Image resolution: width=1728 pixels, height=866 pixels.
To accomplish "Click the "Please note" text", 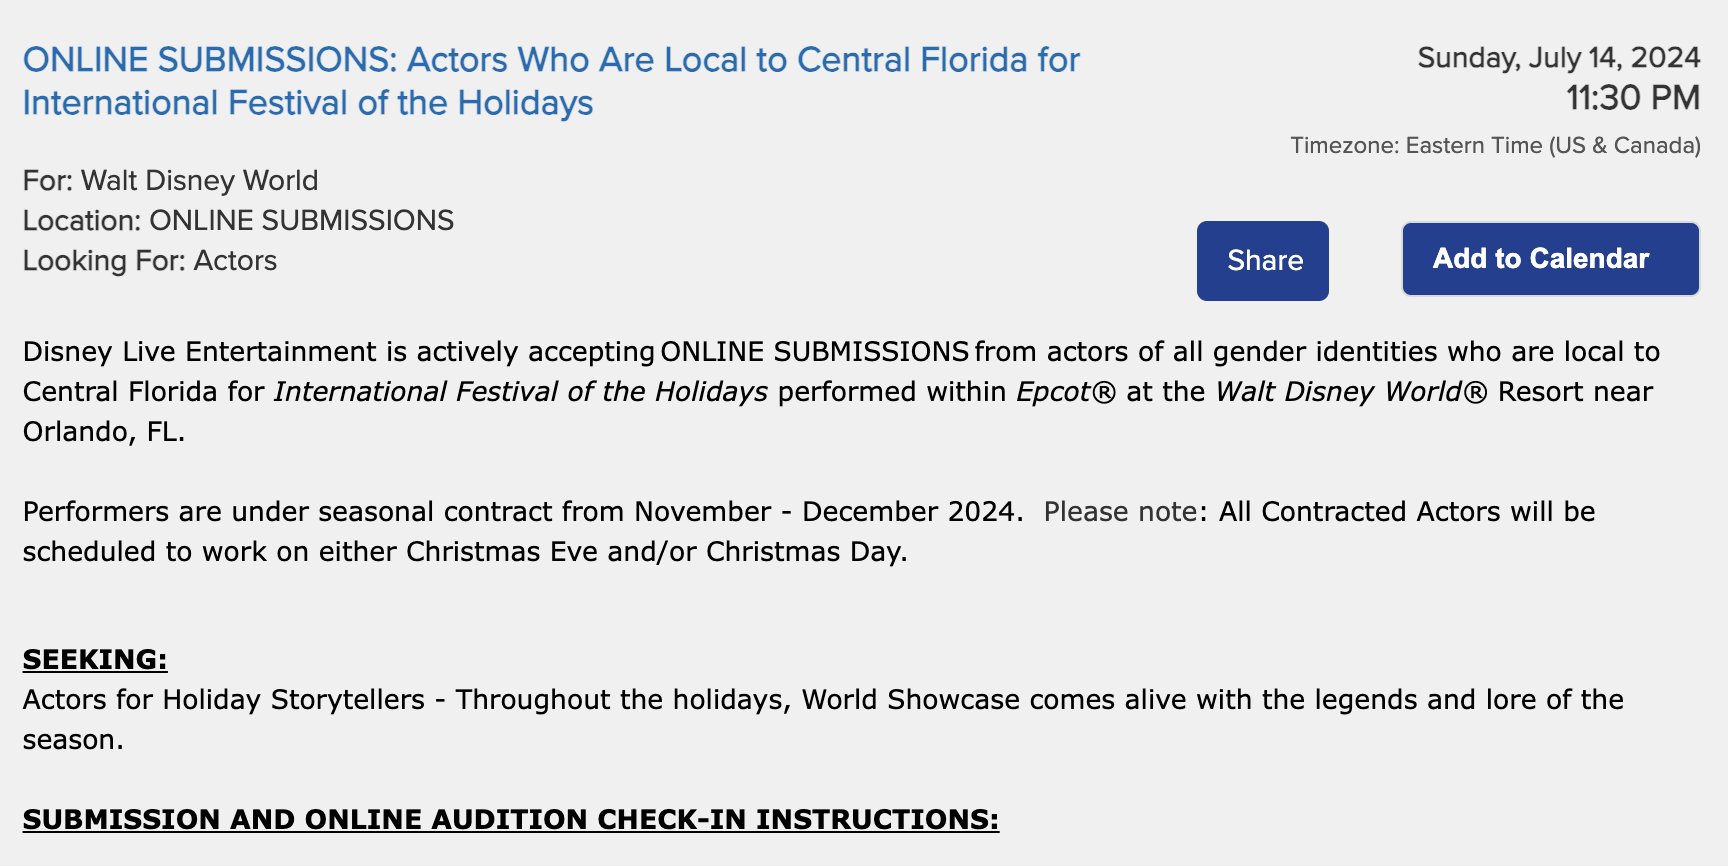I will [1119, 512].
